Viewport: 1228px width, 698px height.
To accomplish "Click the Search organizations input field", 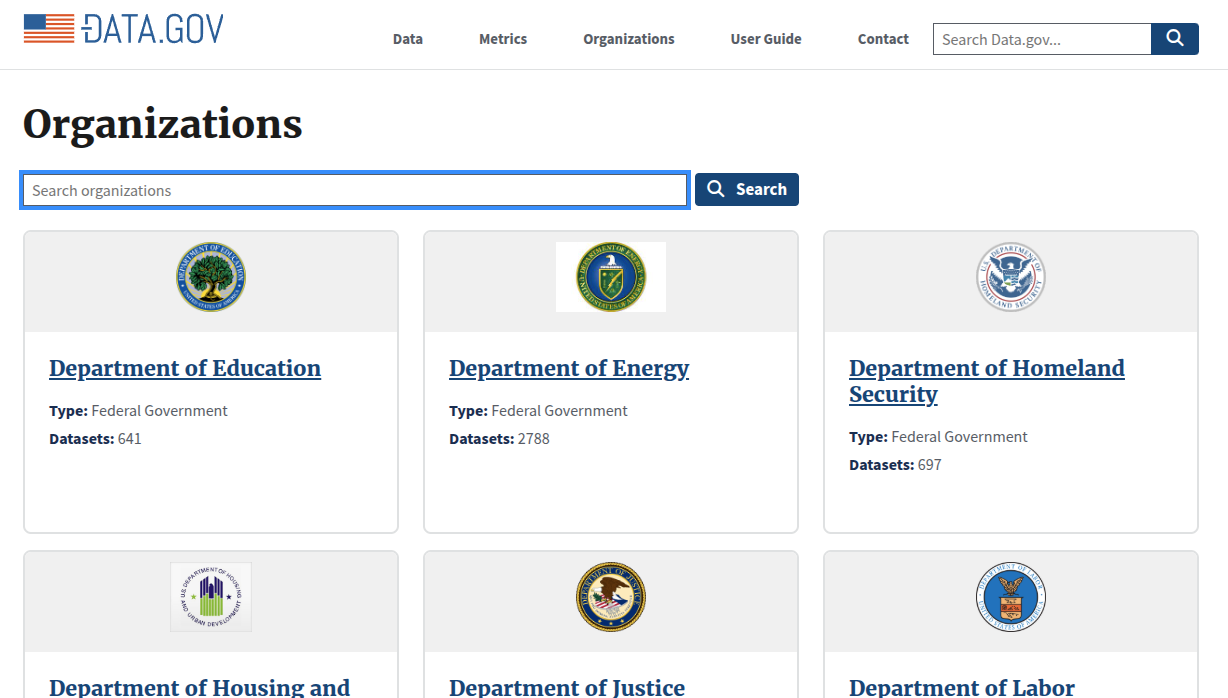I will pos(354,189).
